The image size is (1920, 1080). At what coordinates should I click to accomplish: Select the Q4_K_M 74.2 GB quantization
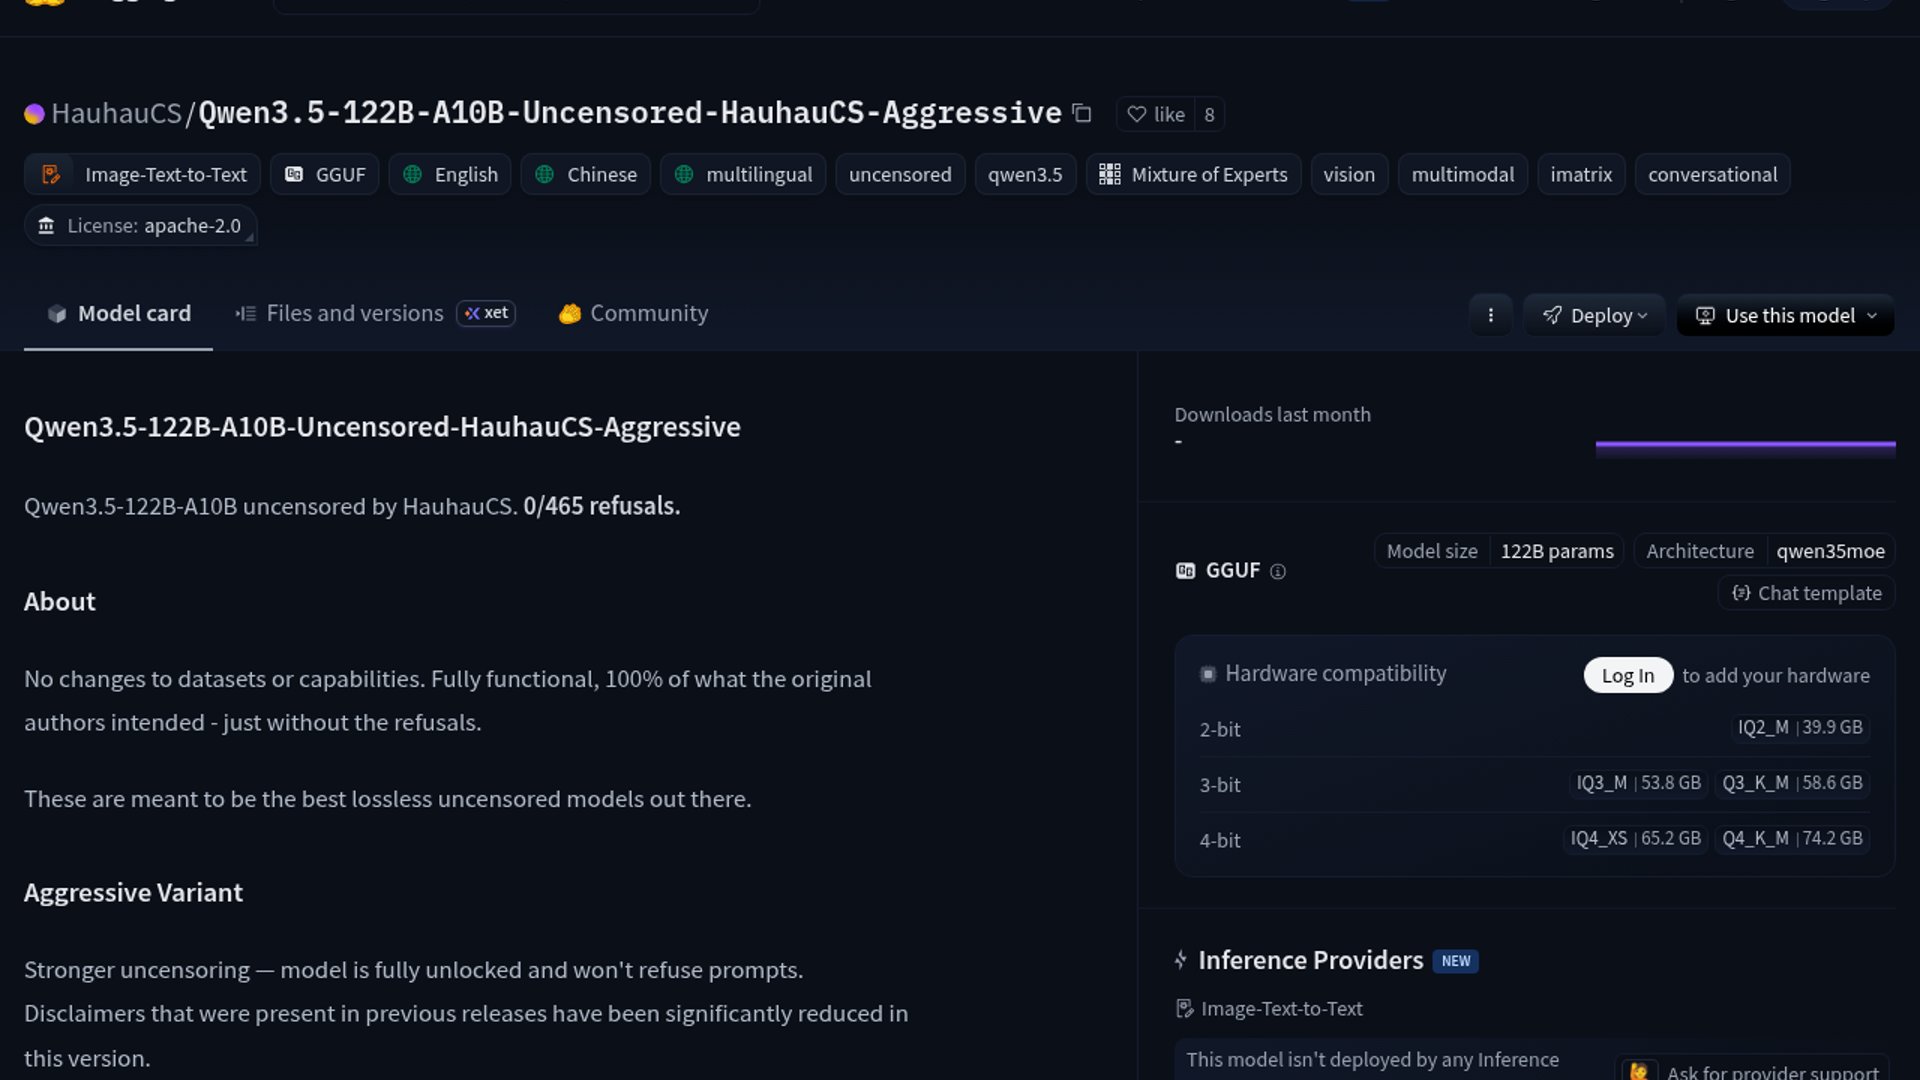(1791, 838)
